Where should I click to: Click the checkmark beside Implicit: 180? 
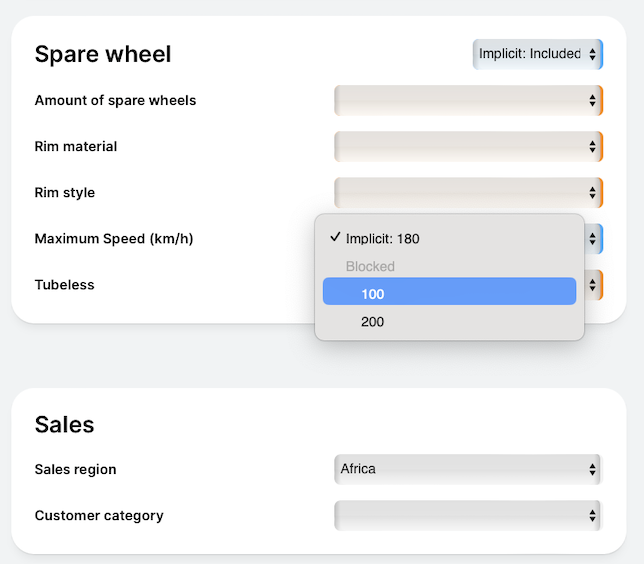tap(336, 237)
